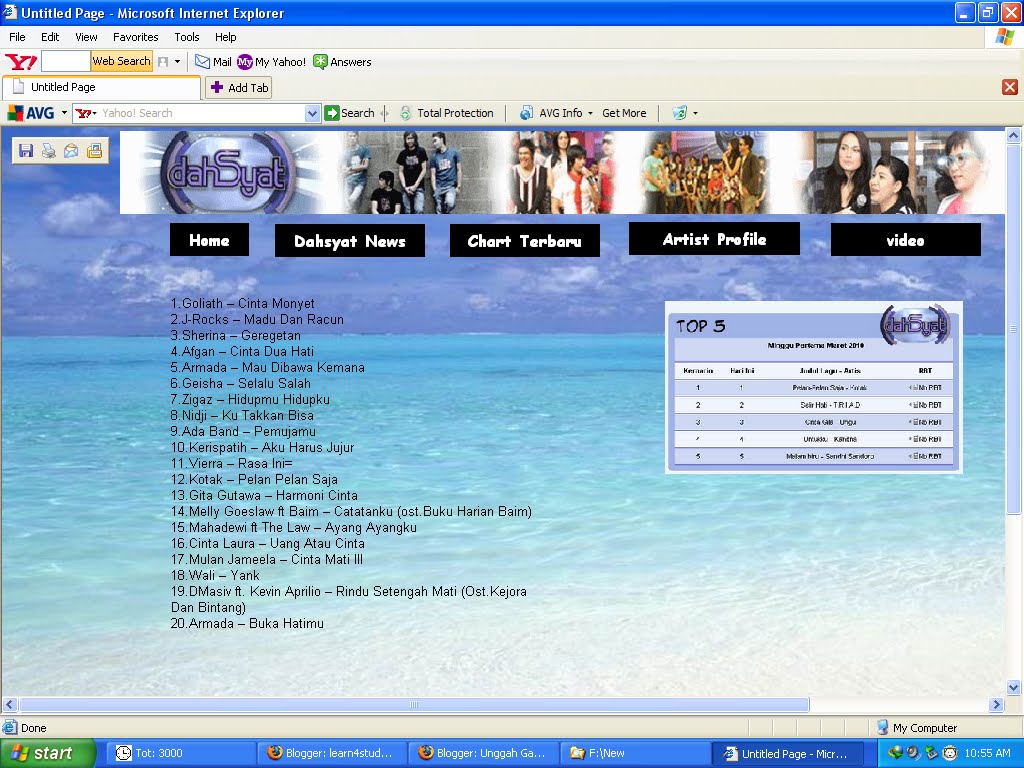The height and width of the screenshot is (768, 1024).
Task: Click the Get More button
Action: click(624, 113)
